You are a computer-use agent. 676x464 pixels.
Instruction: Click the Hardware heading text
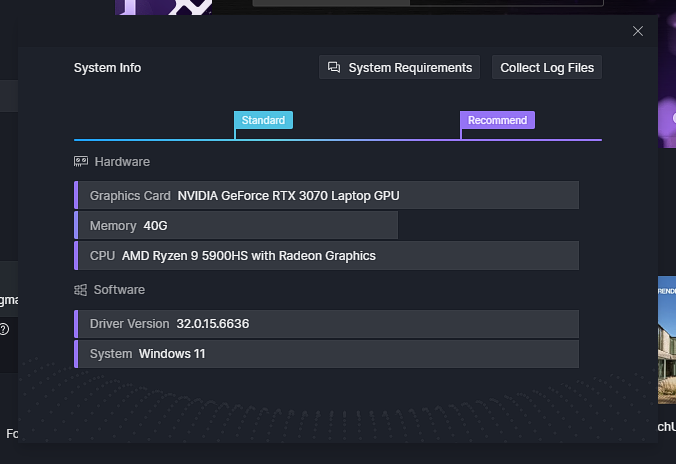click(x=122, y=162)
